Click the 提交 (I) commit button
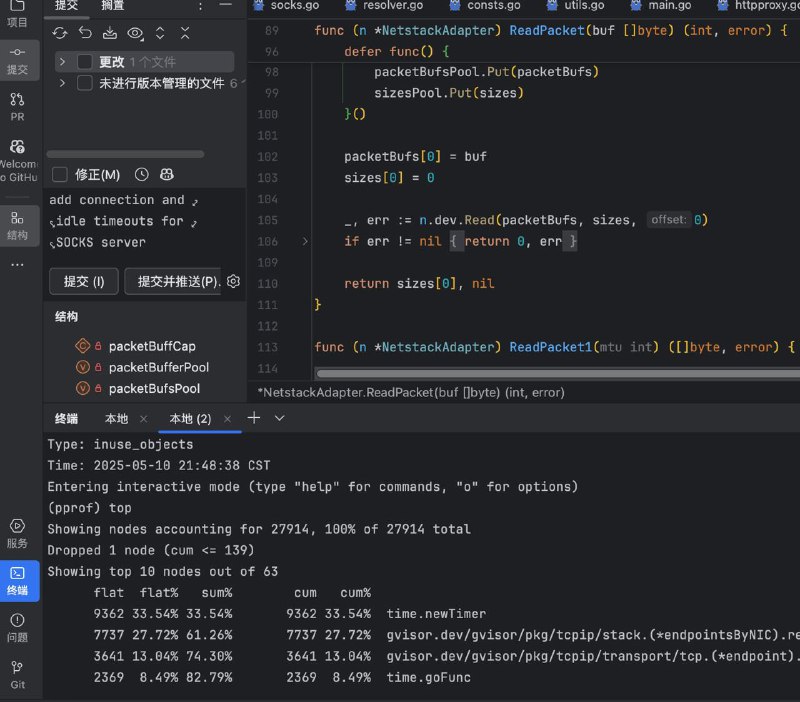The width and height of the screenshot is (800, 702). 84,281
